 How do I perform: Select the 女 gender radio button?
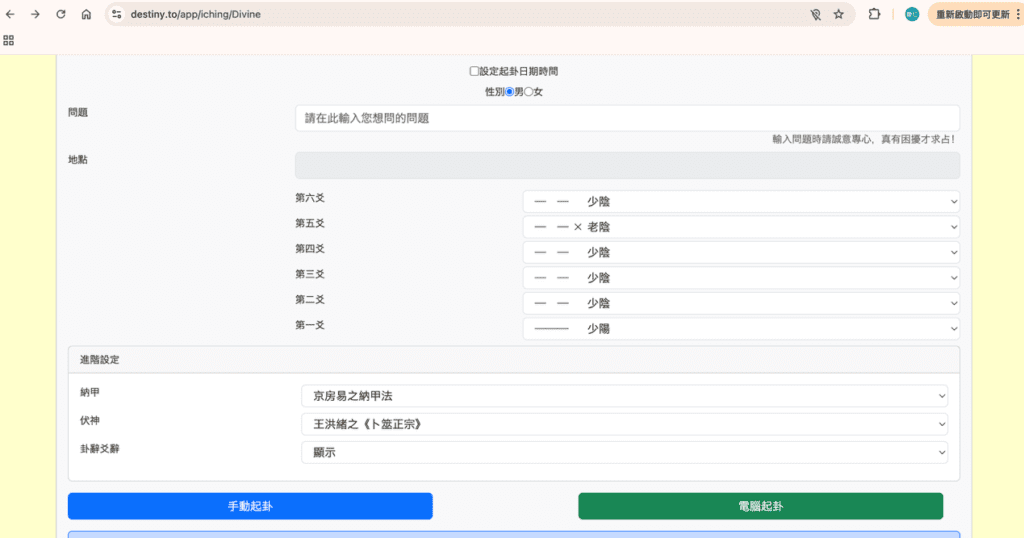pyautogui.click(x=530, y=92)
